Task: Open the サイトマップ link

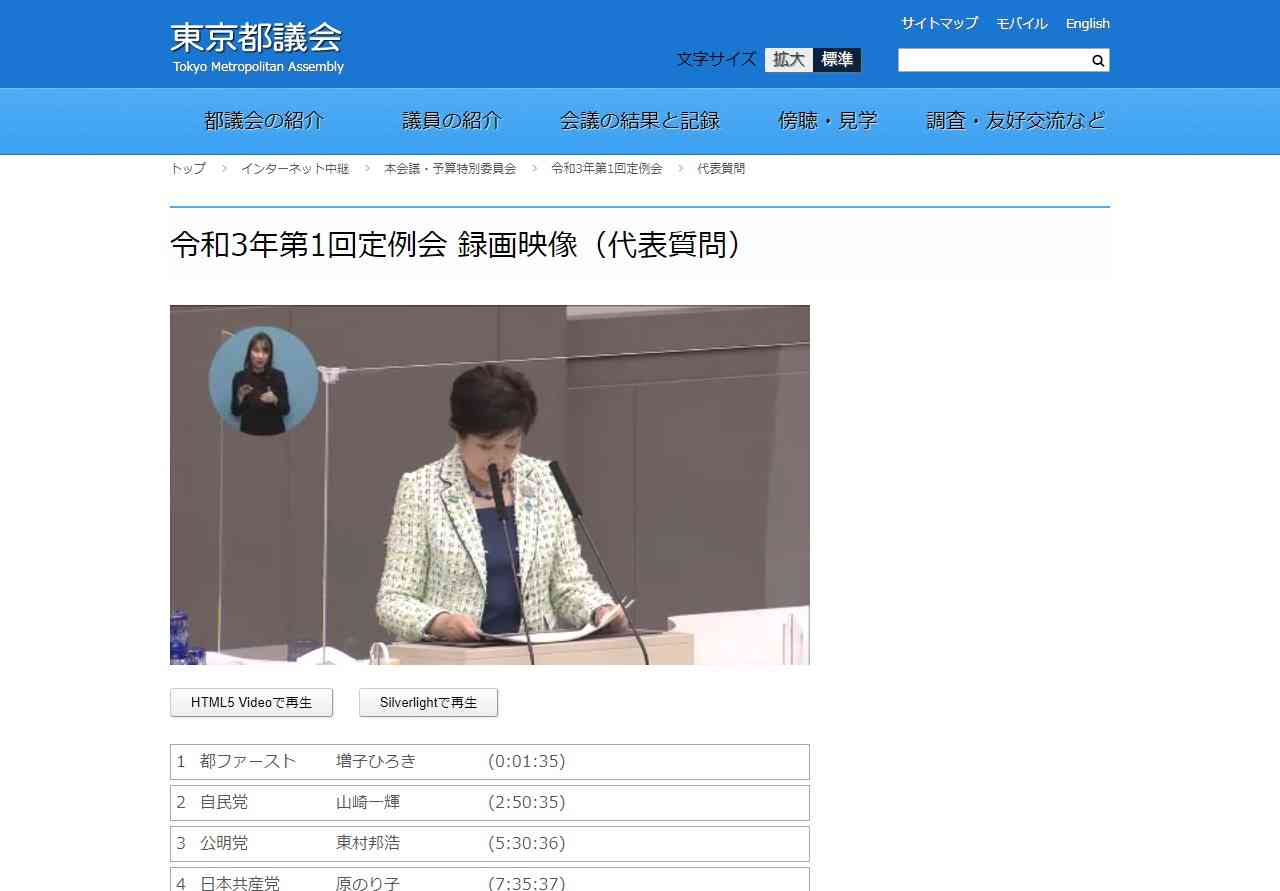Action: coord(939,23)
